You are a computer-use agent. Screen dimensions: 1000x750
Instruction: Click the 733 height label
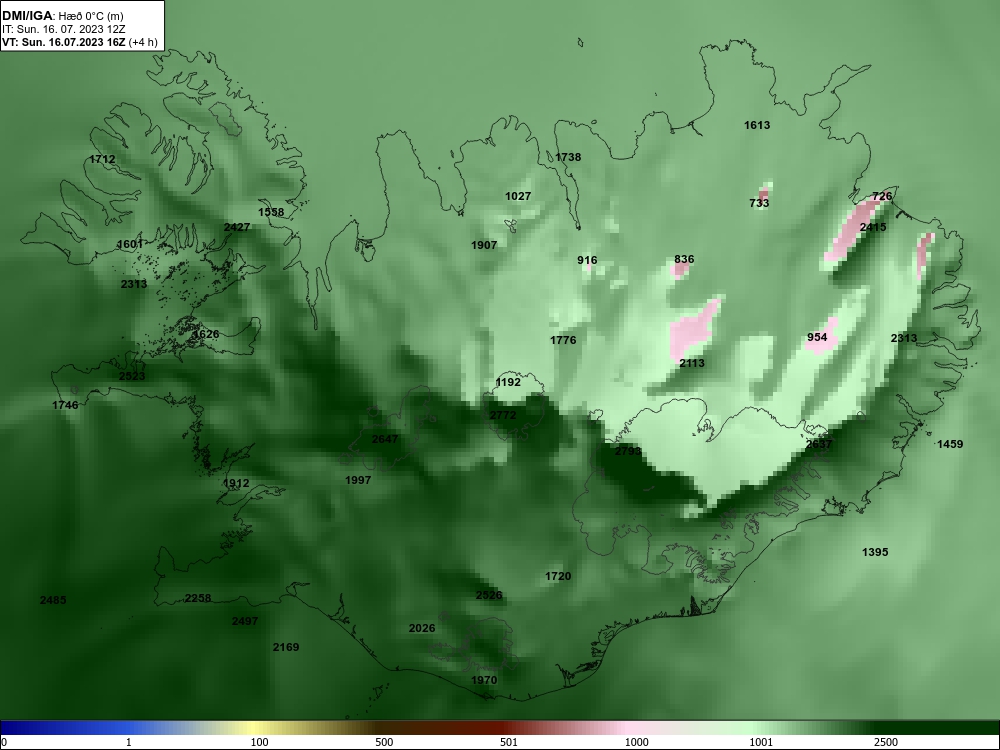point(759,203)
